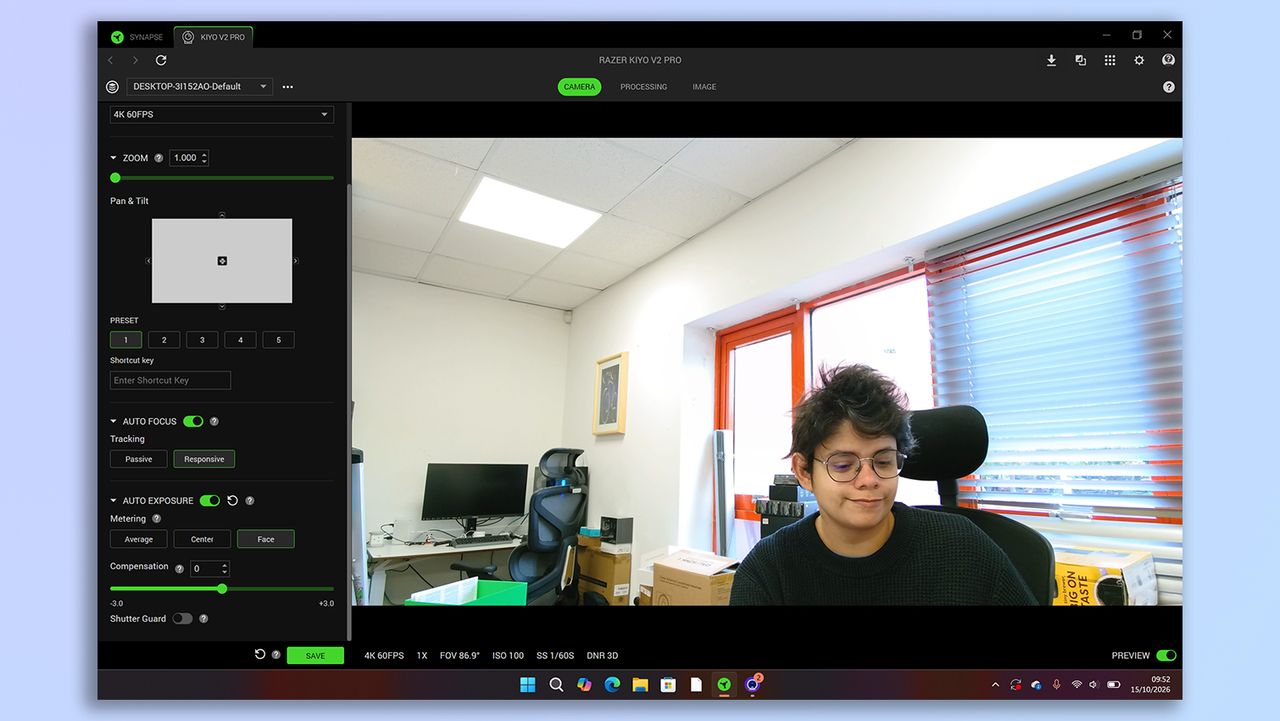Screen dimensions: 1280x721
Task: Turn off the Preview toggle
Action: (x=1166, y=656)
